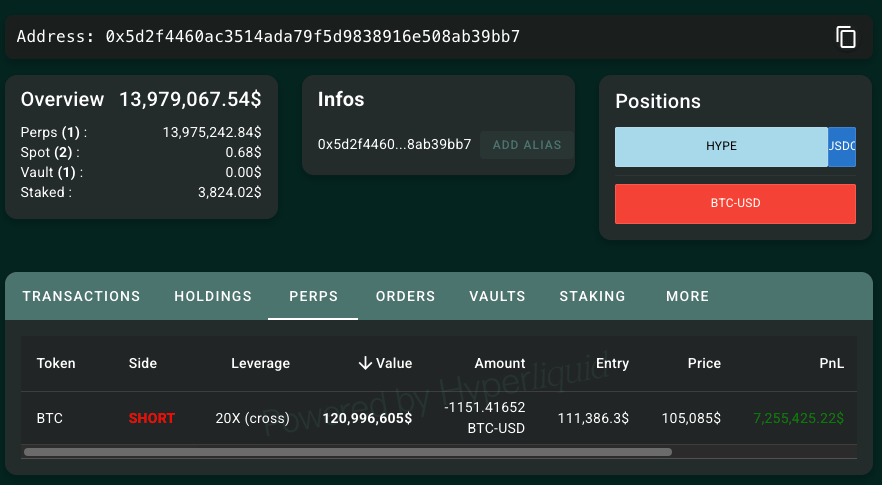882x485 pixels.
Task: Click the 111,386.3$ entry price
Action: pyautogui.click(x=593, y=419)
